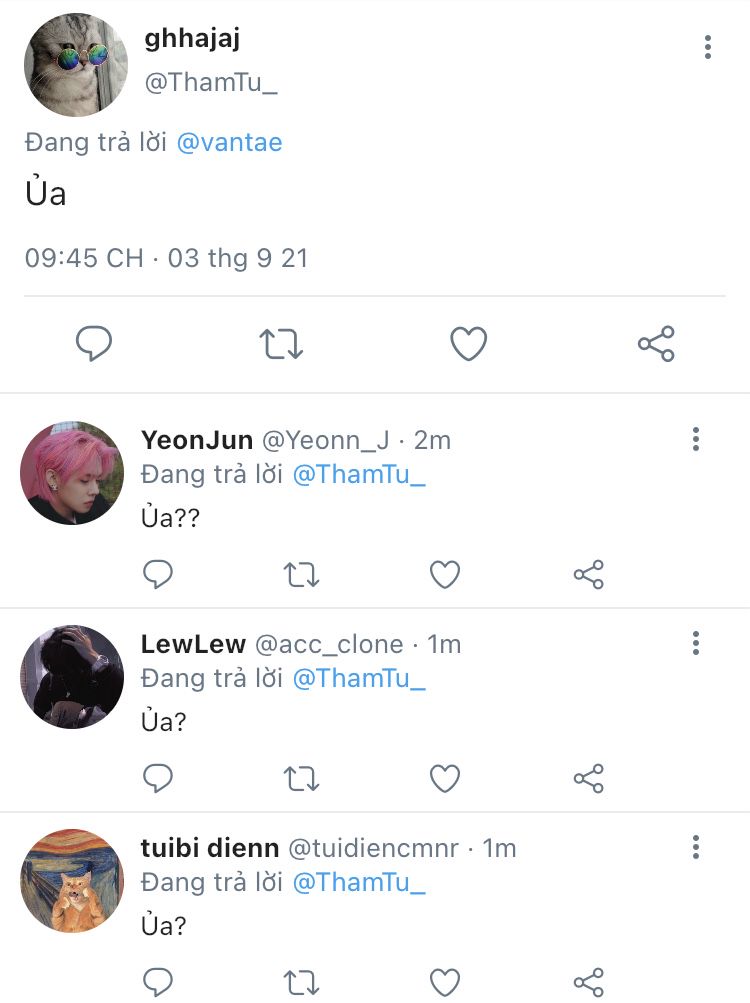Share the main ghhajaj tweet
Image resolution: width=750 pixels, height=1003 pixels.
(656, 344)
